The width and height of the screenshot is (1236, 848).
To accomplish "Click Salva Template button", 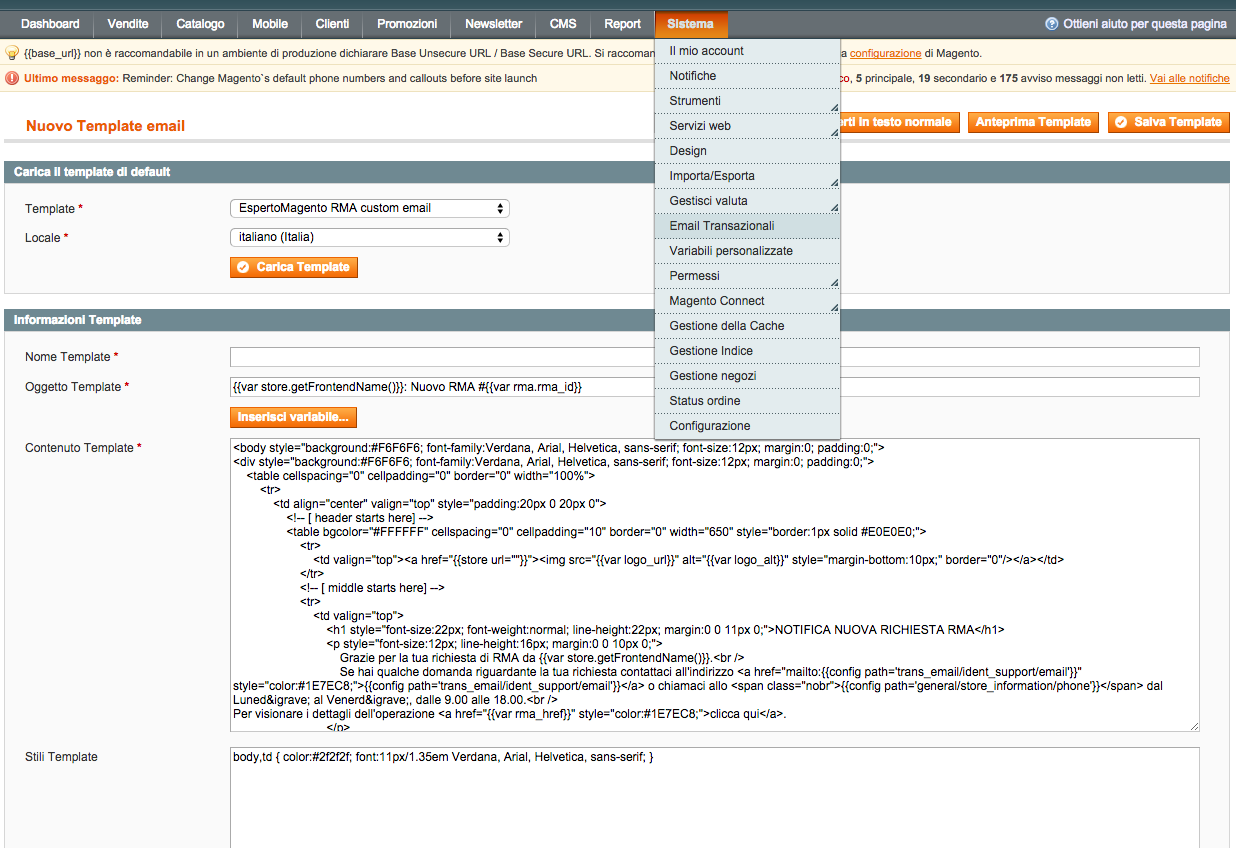I will pyautogui.click(x=1168, y=122).
